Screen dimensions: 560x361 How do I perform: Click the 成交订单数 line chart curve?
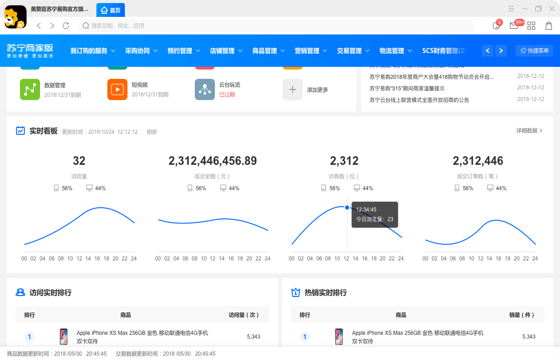(480, 232)
